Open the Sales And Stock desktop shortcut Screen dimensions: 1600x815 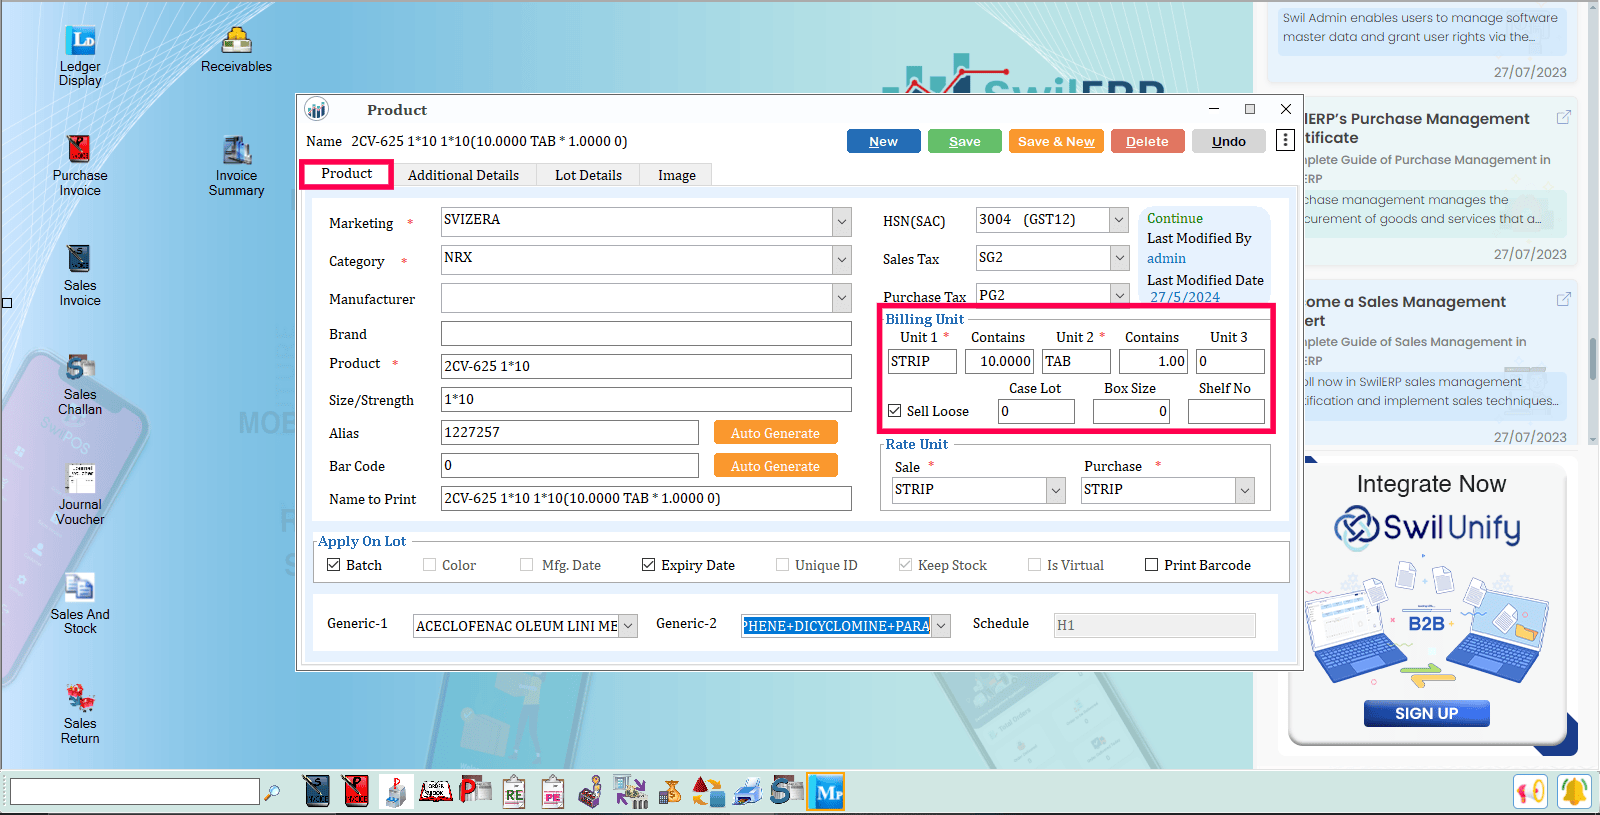(x=80, y=603)
